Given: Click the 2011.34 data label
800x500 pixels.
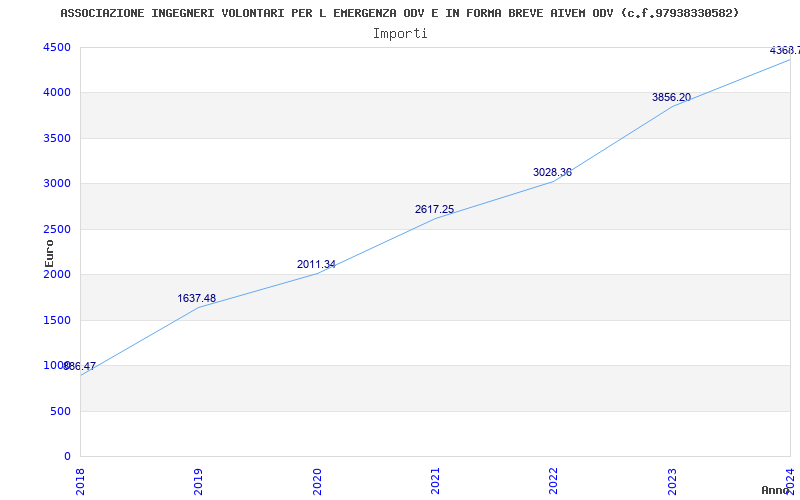Looking at the screenshot, I should pyautogui.click(x=316, y=264).
